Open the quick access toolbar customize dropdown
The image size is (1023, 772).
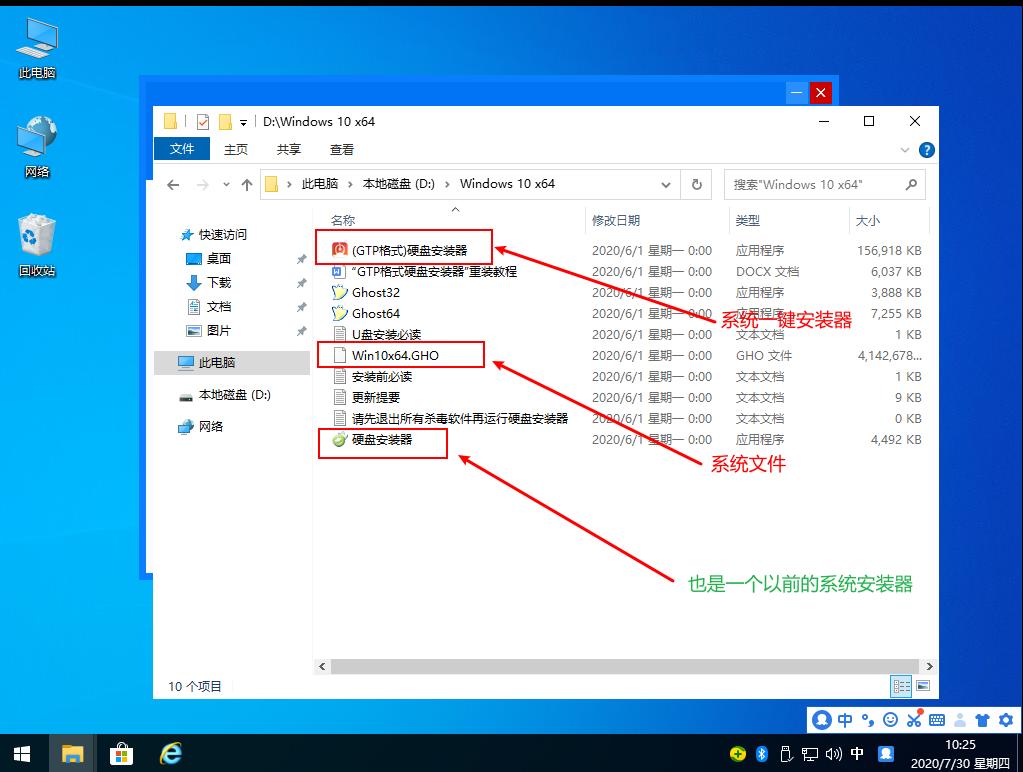(x=243, y=122)
